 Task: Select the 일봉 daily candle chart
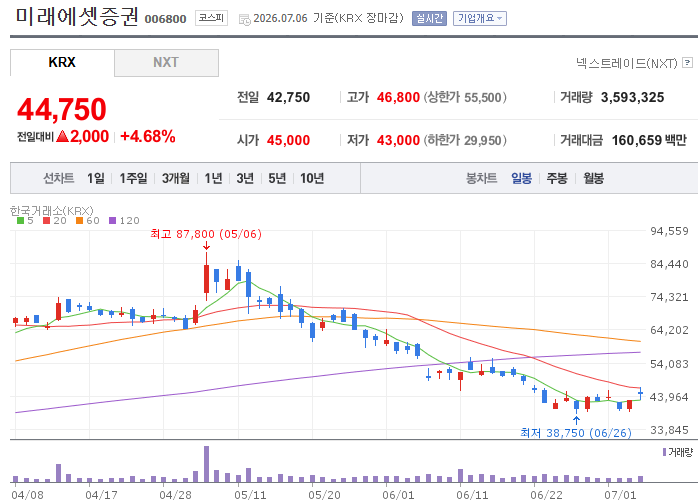pos(521,178)
